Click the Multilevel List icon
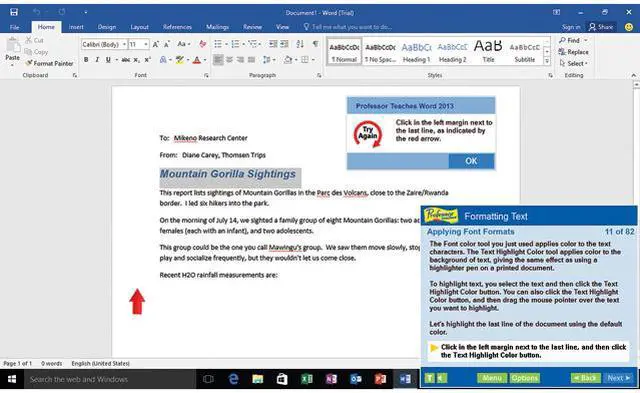 [252, 44]
